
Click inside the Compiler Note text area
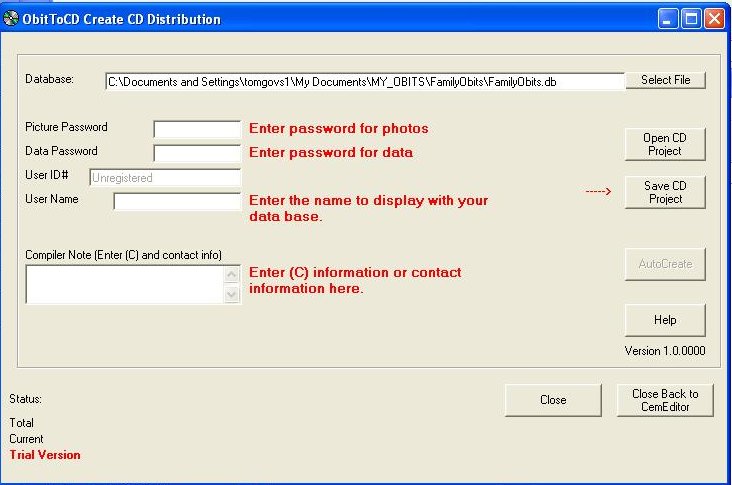click(x=125, y=284)
